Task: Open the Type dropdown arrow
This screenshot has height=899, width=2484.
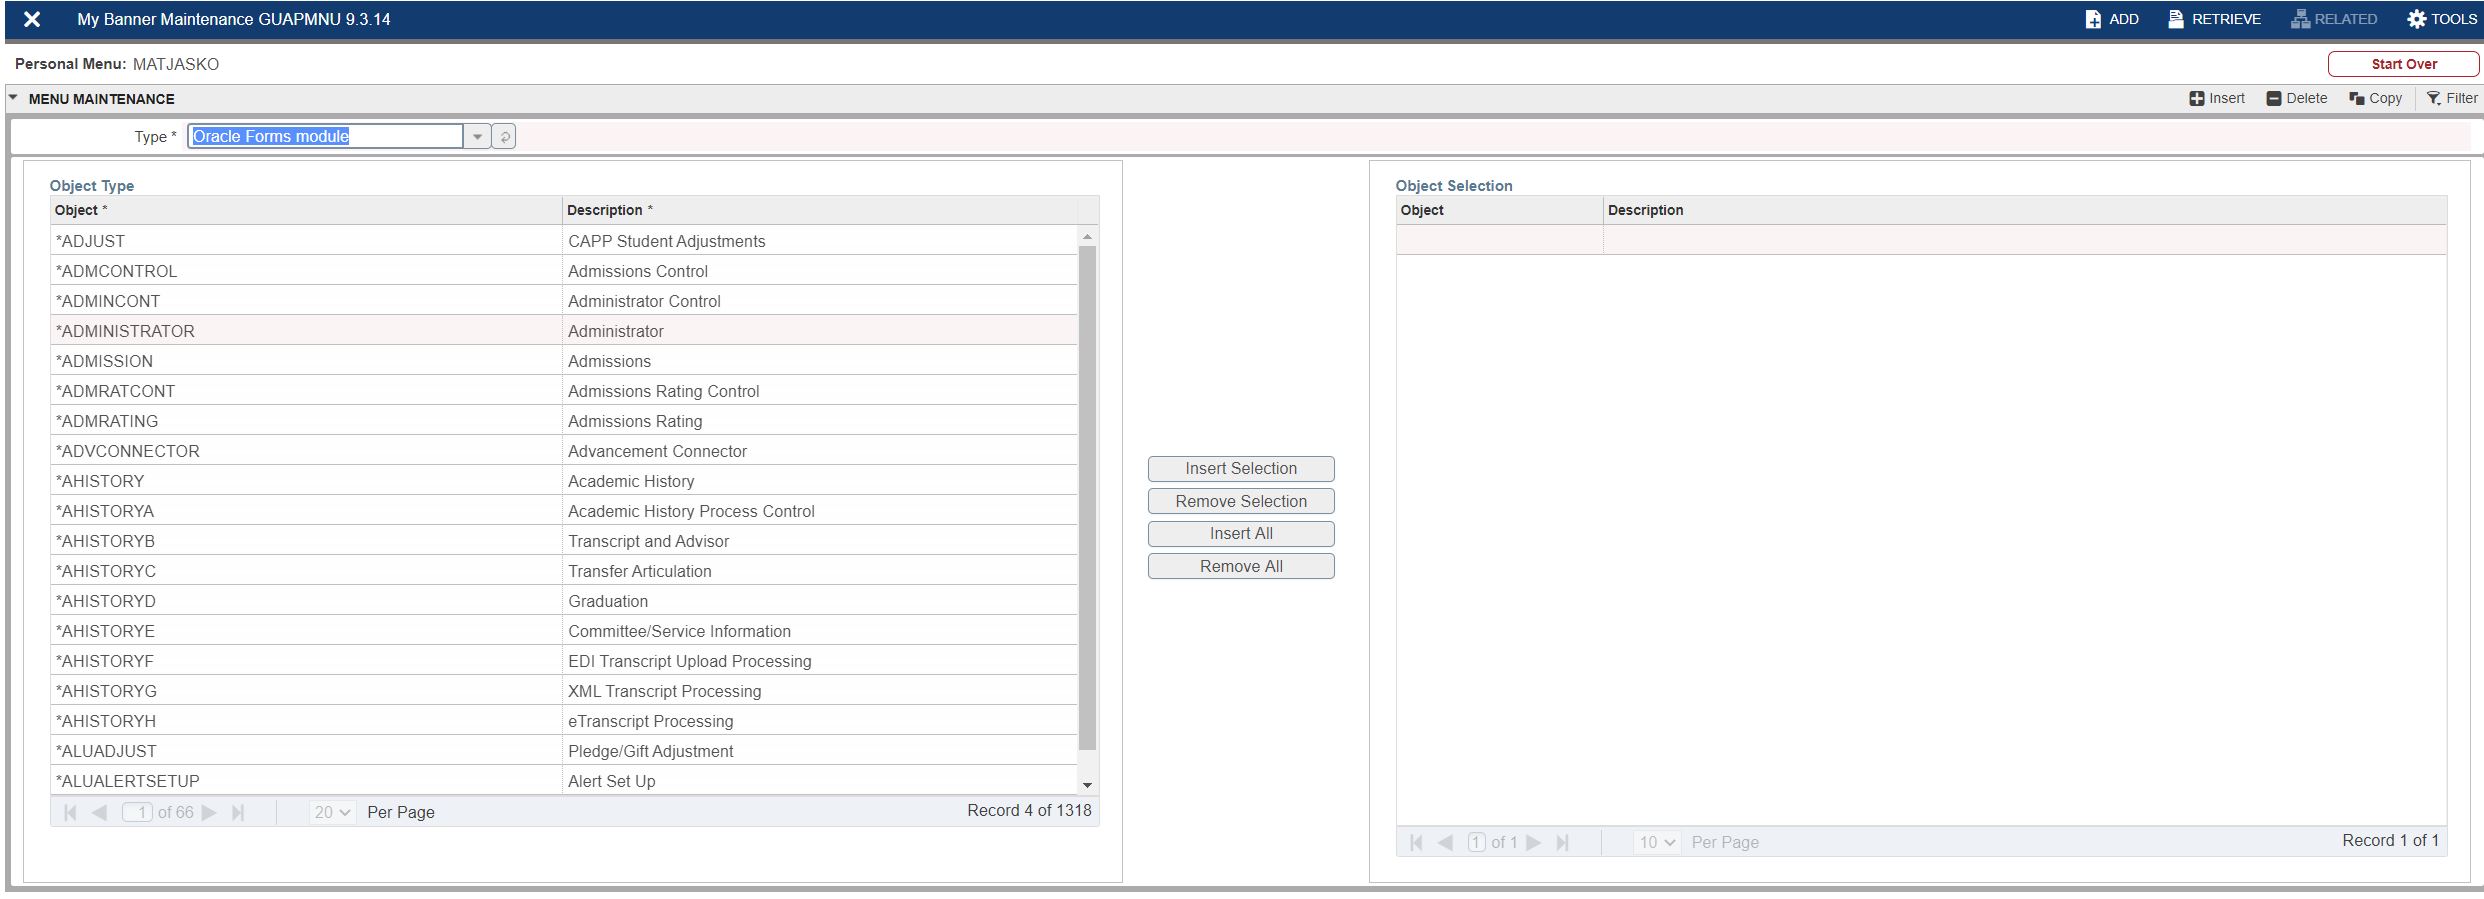Action: (x=477, y=137)
